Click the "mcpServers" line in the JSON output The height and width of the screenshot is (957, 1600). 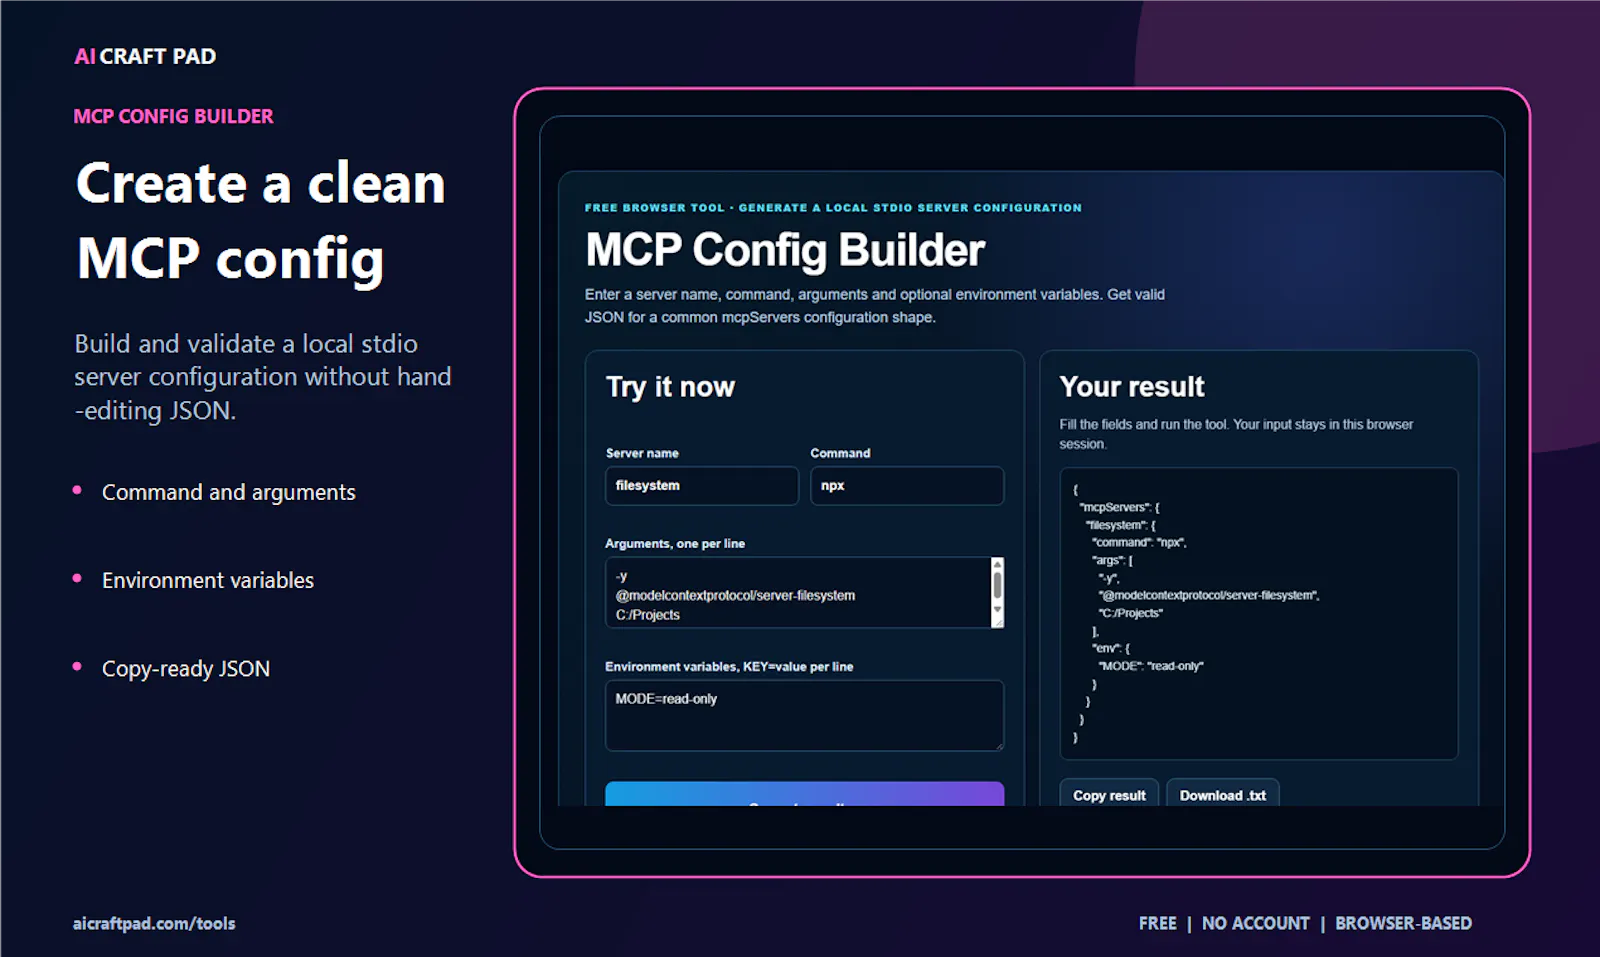point(1119,507)
